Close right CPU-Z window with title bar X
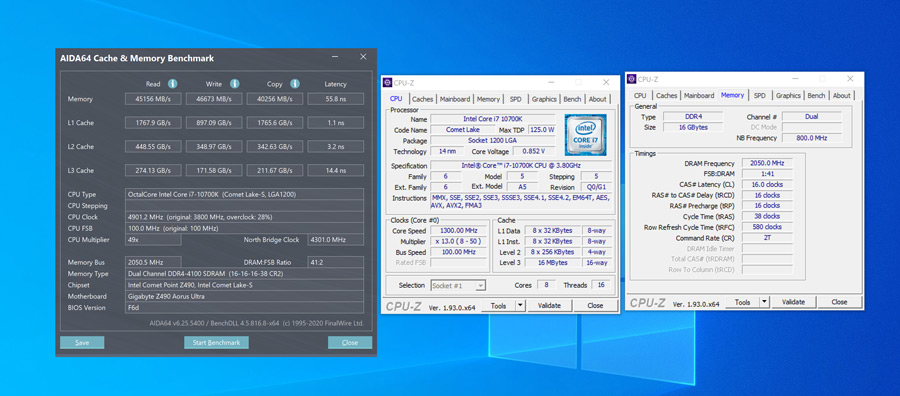Screen dimensions: 900x396 tap(850, 79)
